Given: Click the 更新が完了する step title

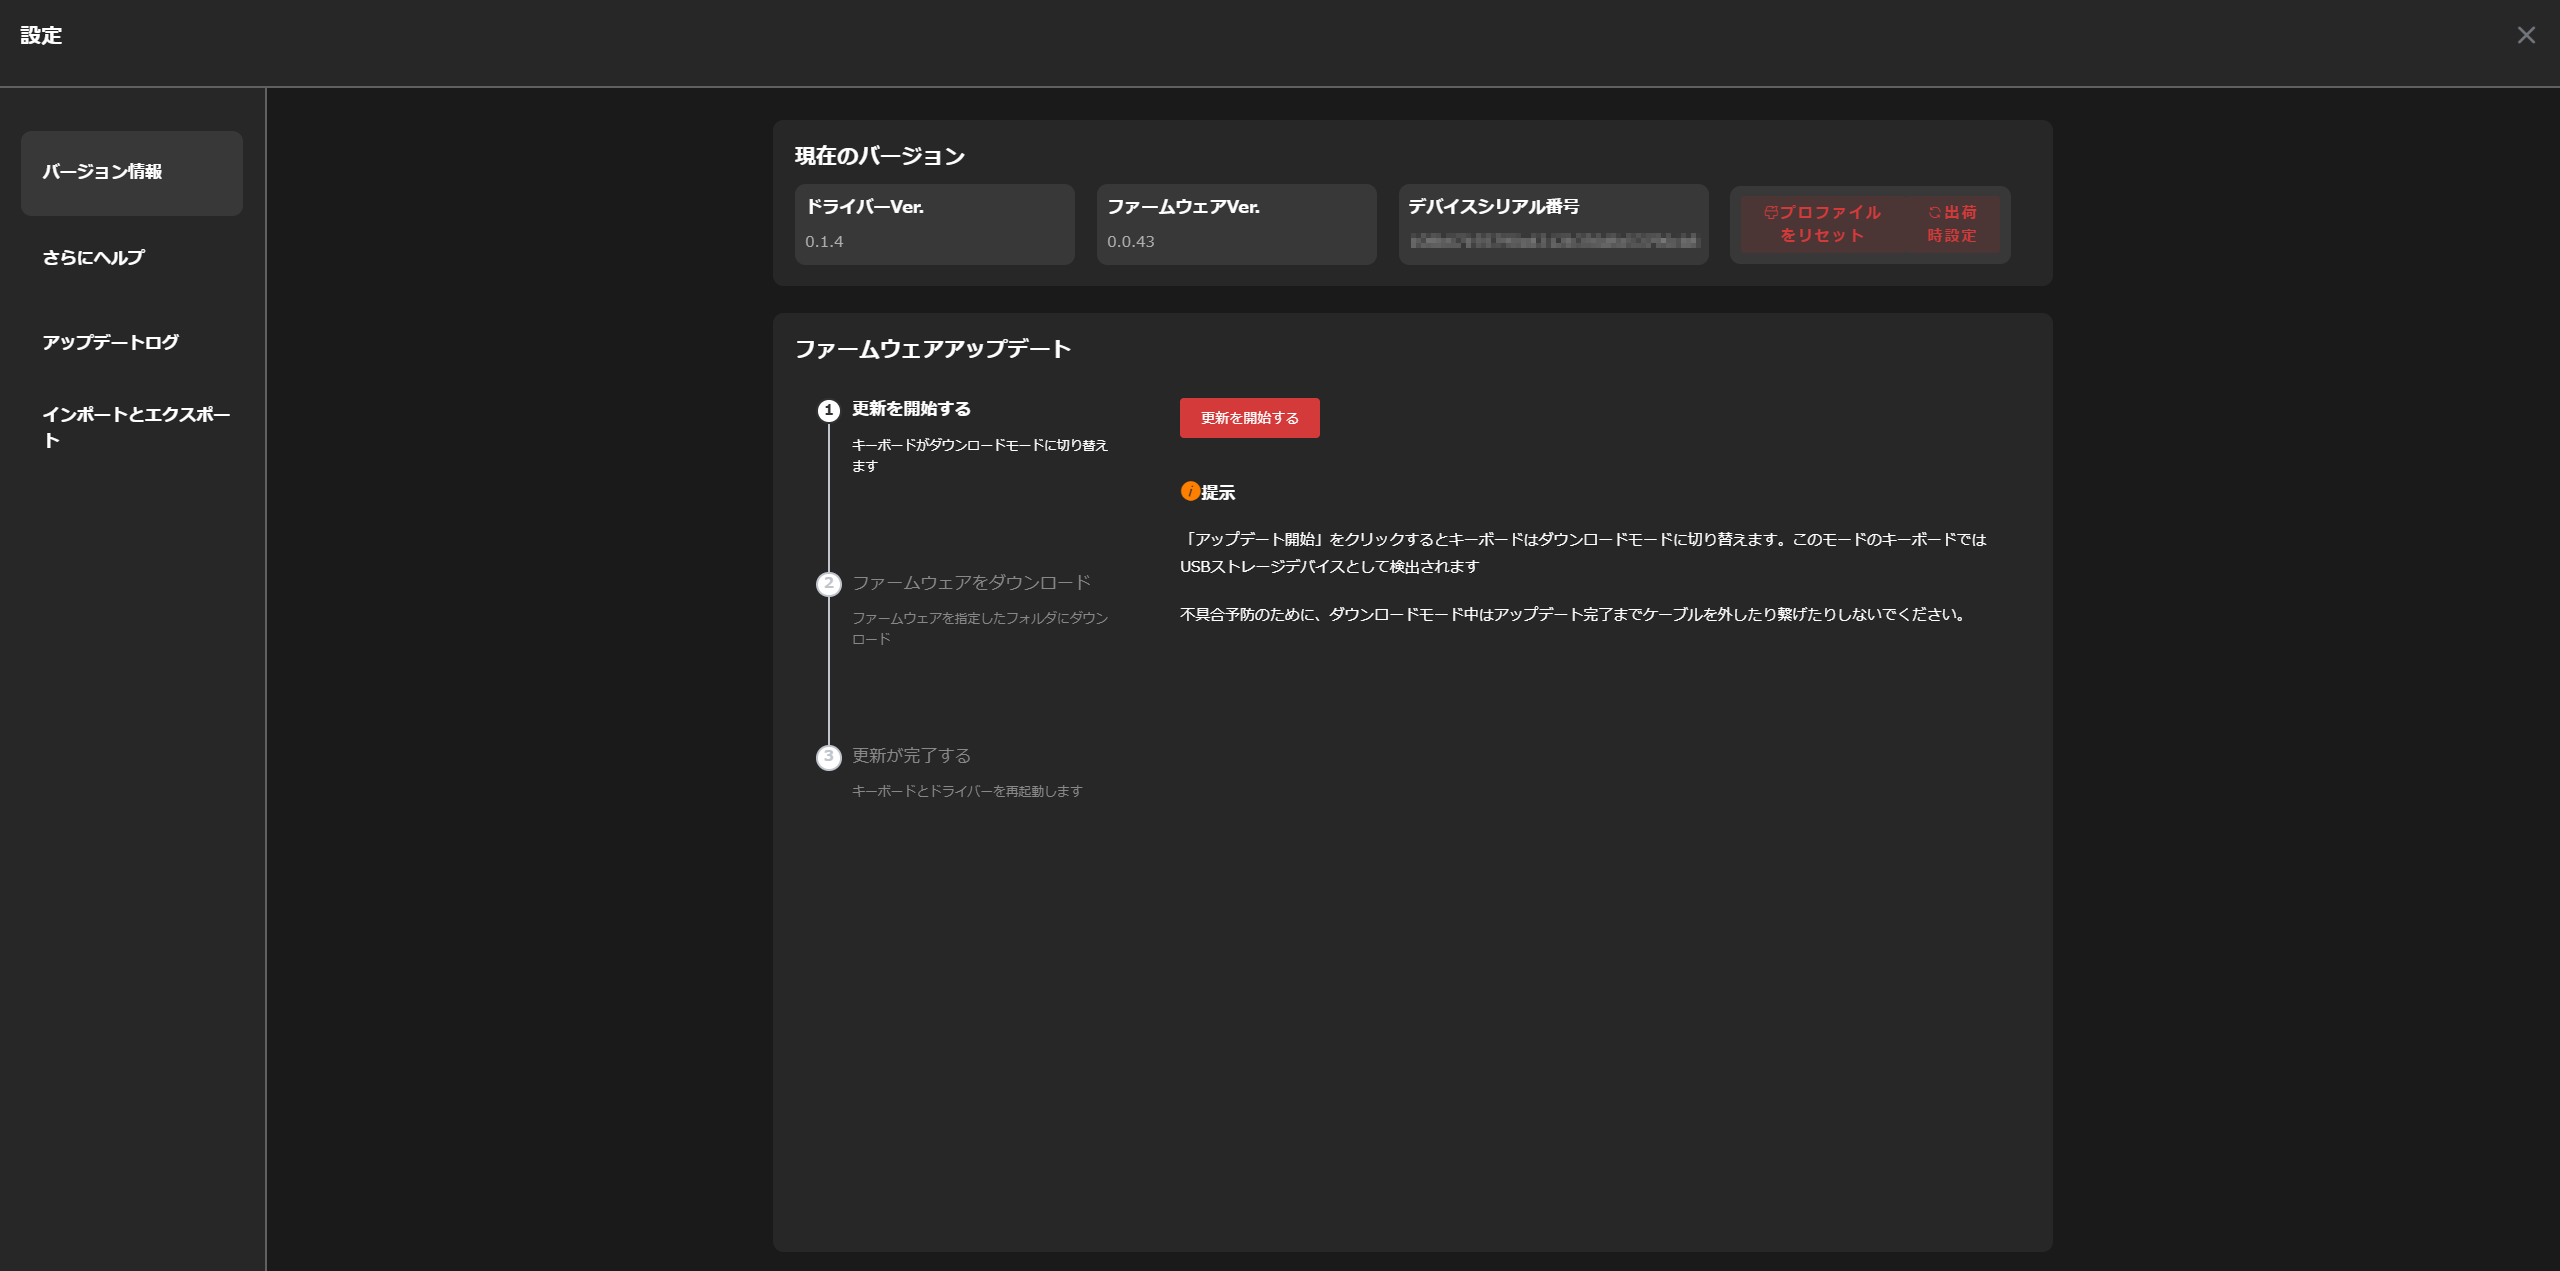Looking at the screenshot, I should tap(911, 755).
